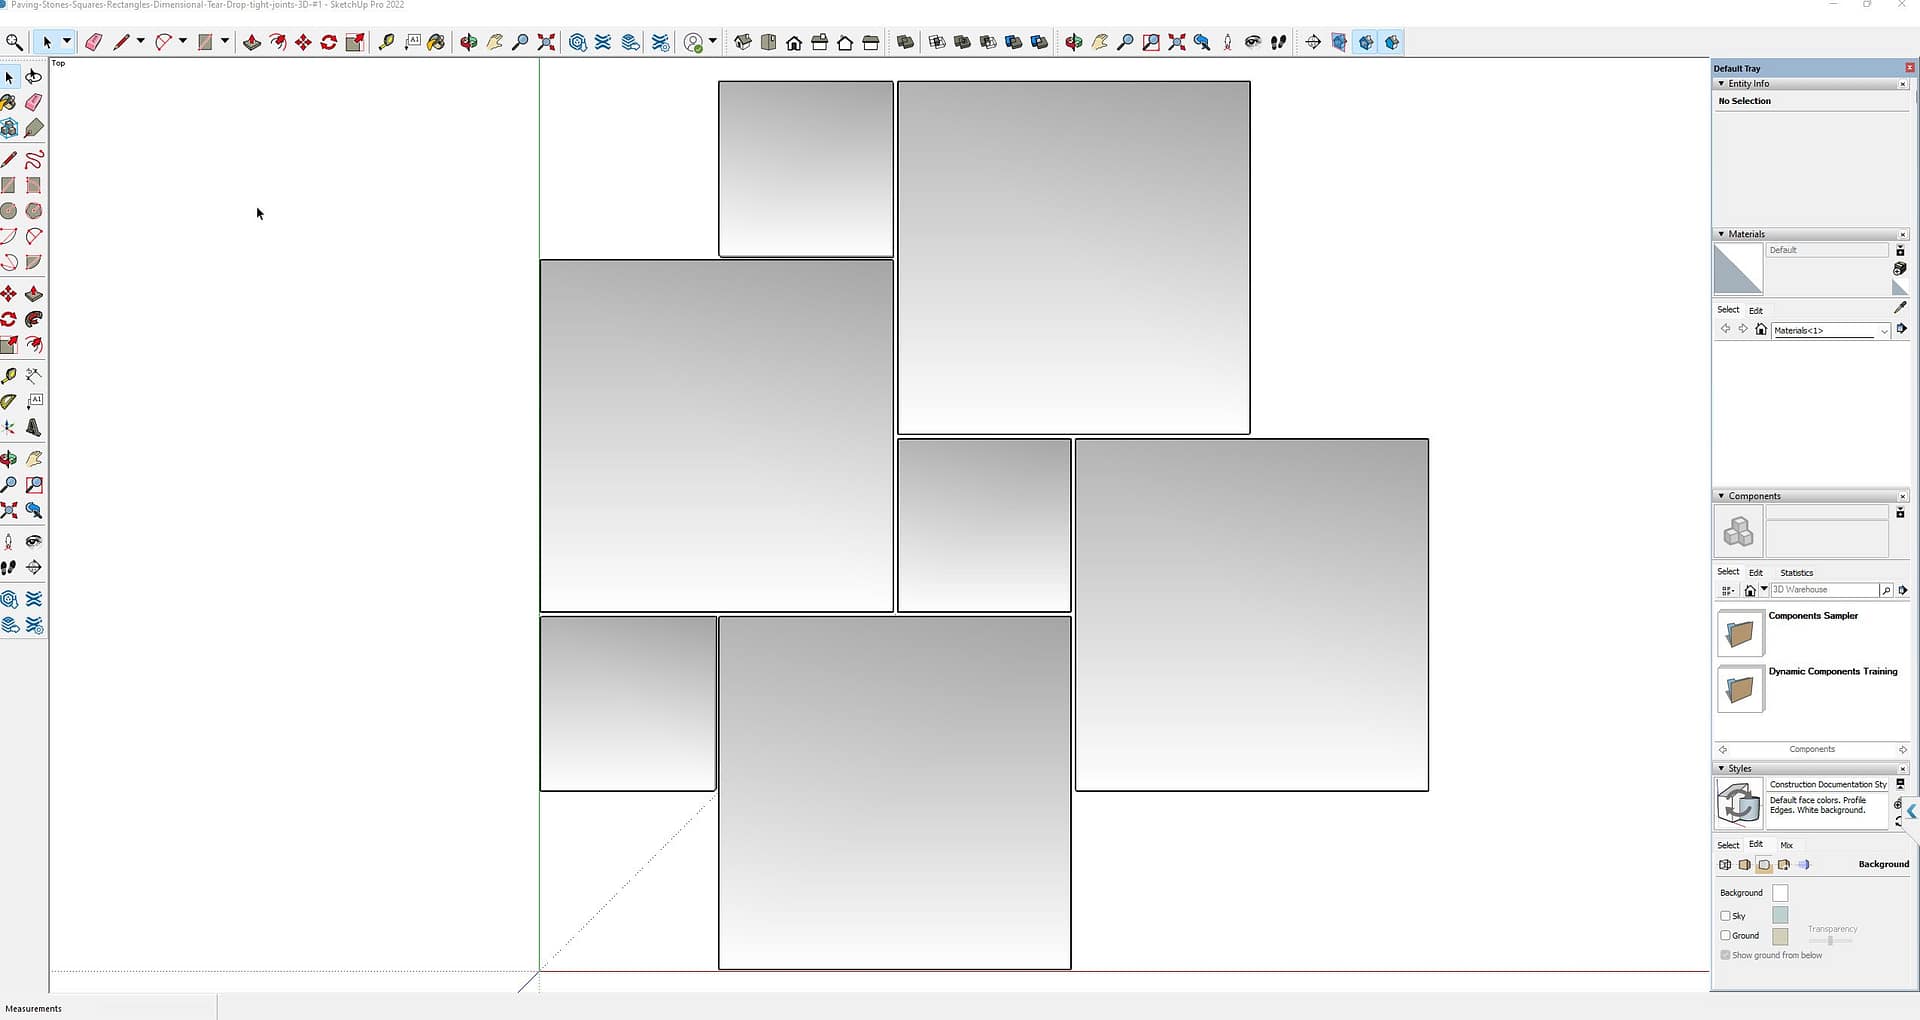Click the Search magnifier at toolbar start
Screen dimensions: 1920x1020
click(x=14, y=42)
